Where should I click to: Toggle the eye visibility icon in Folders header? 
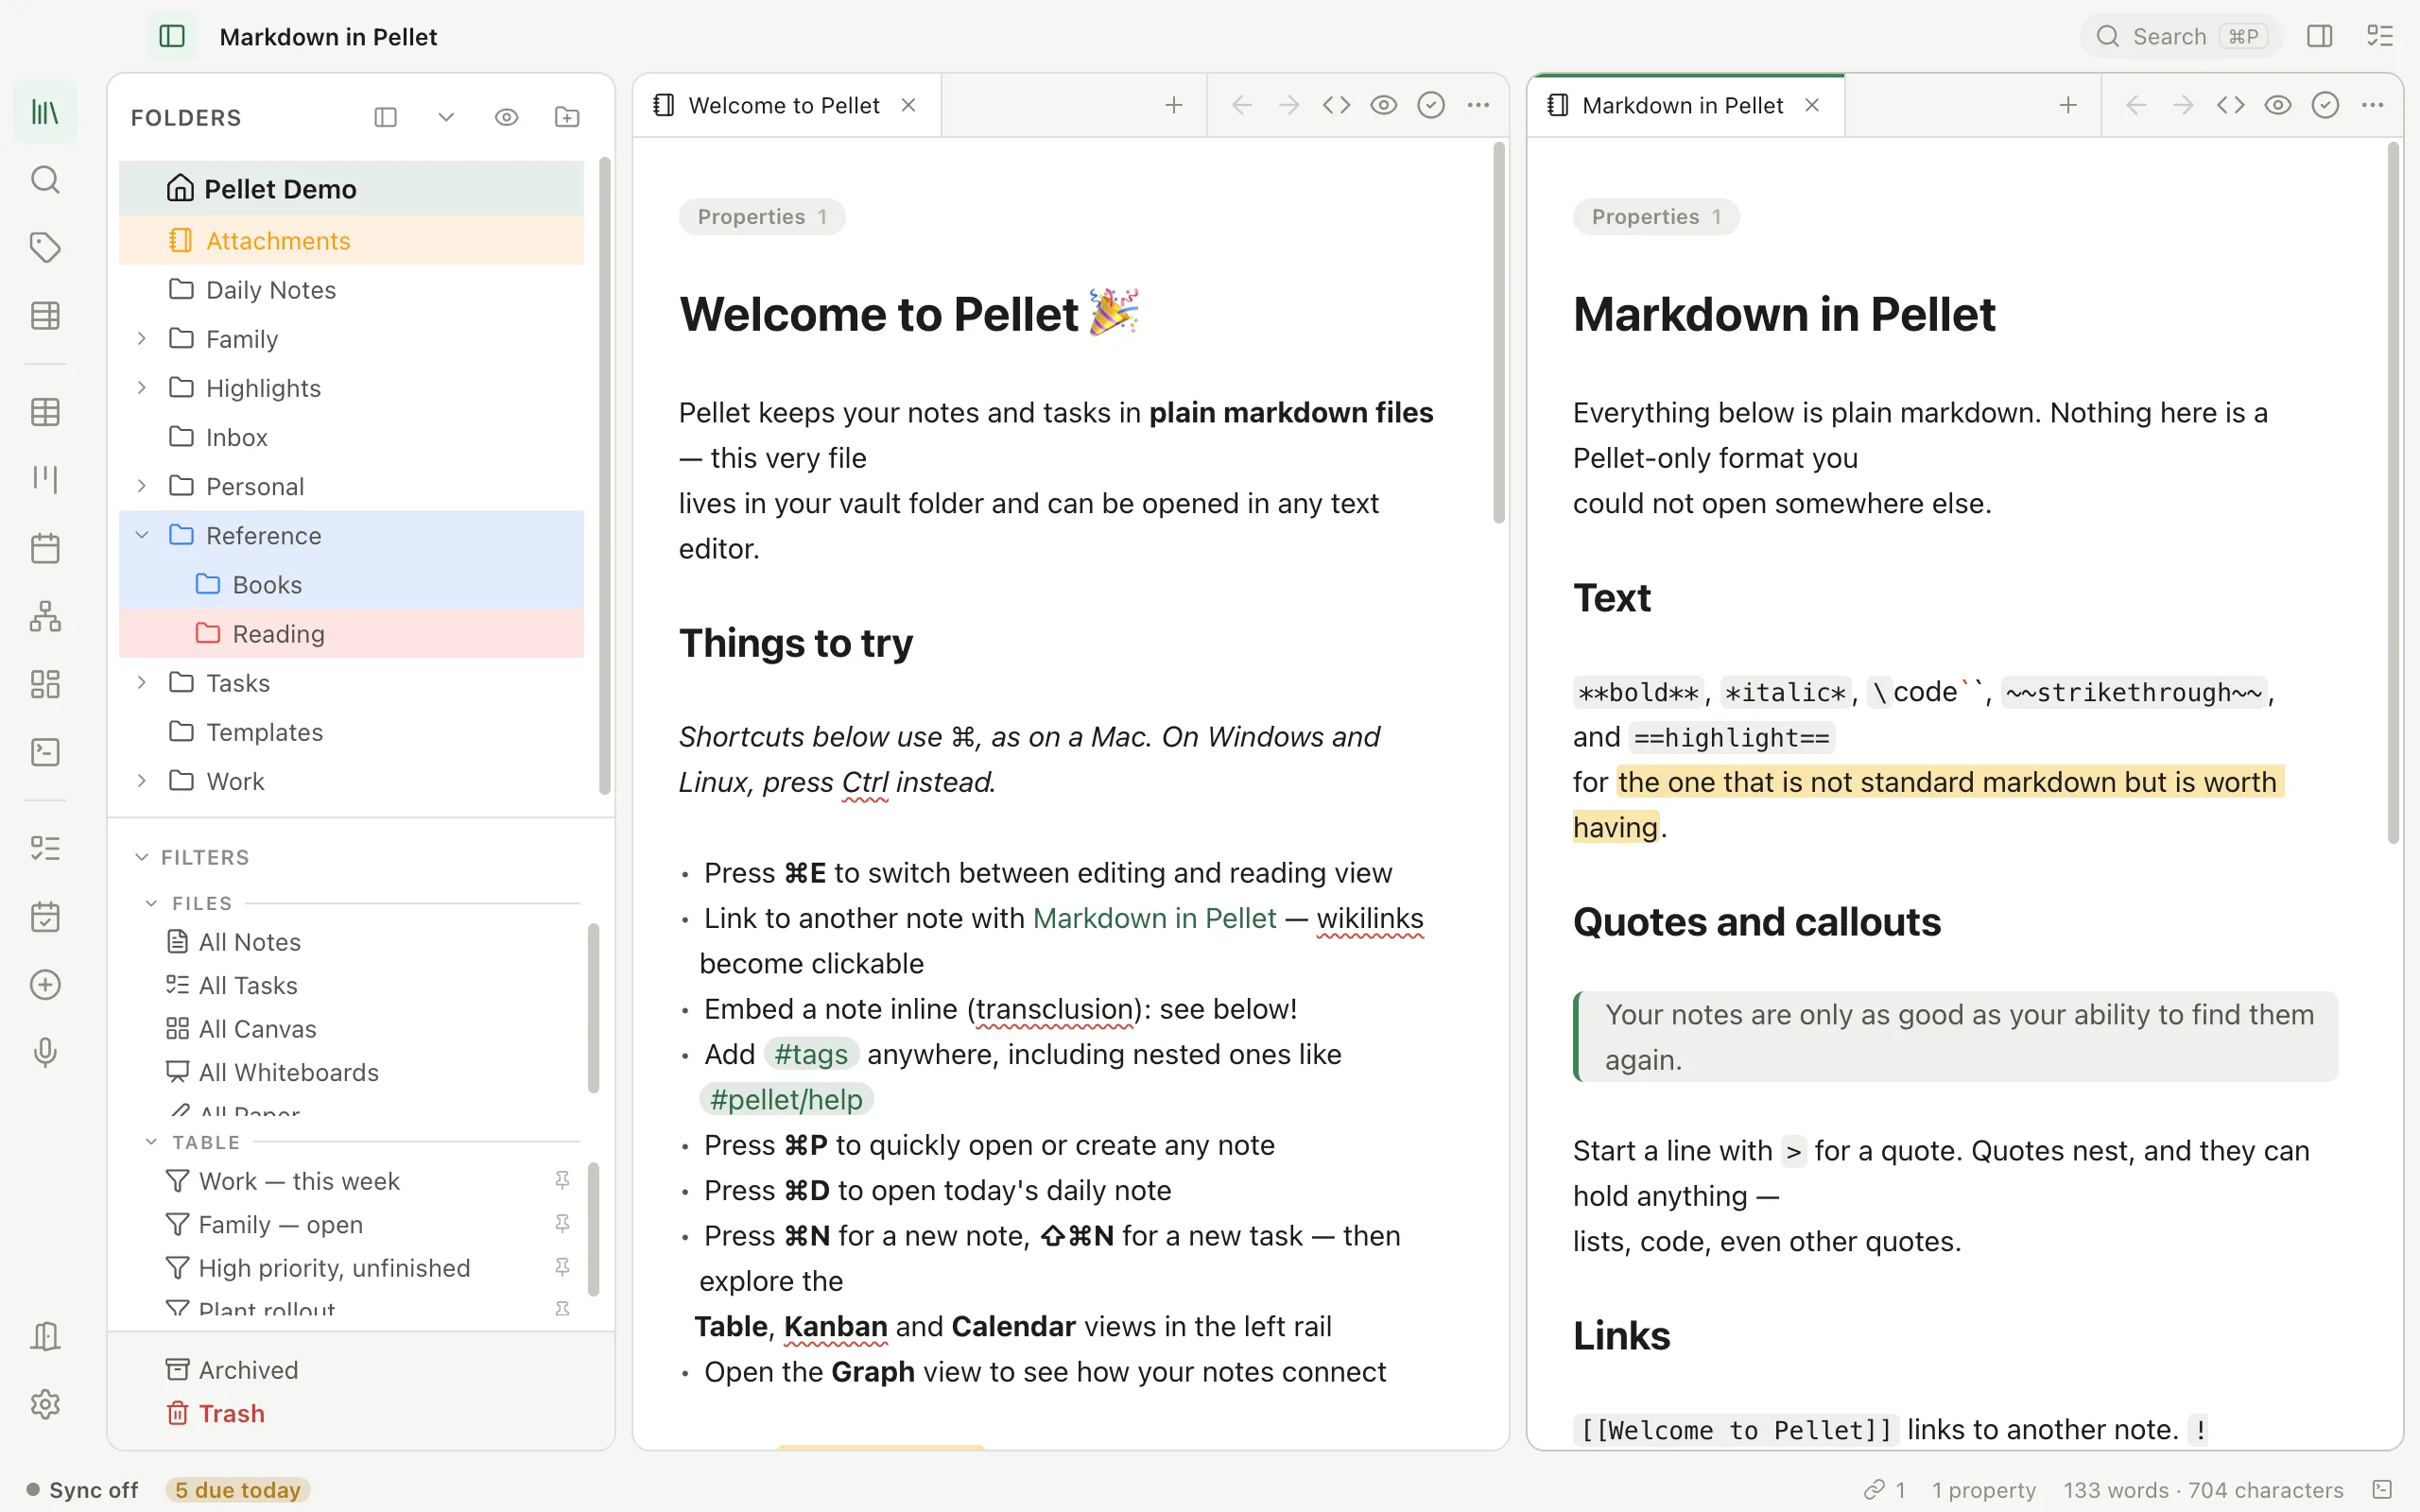click(507, 117)
